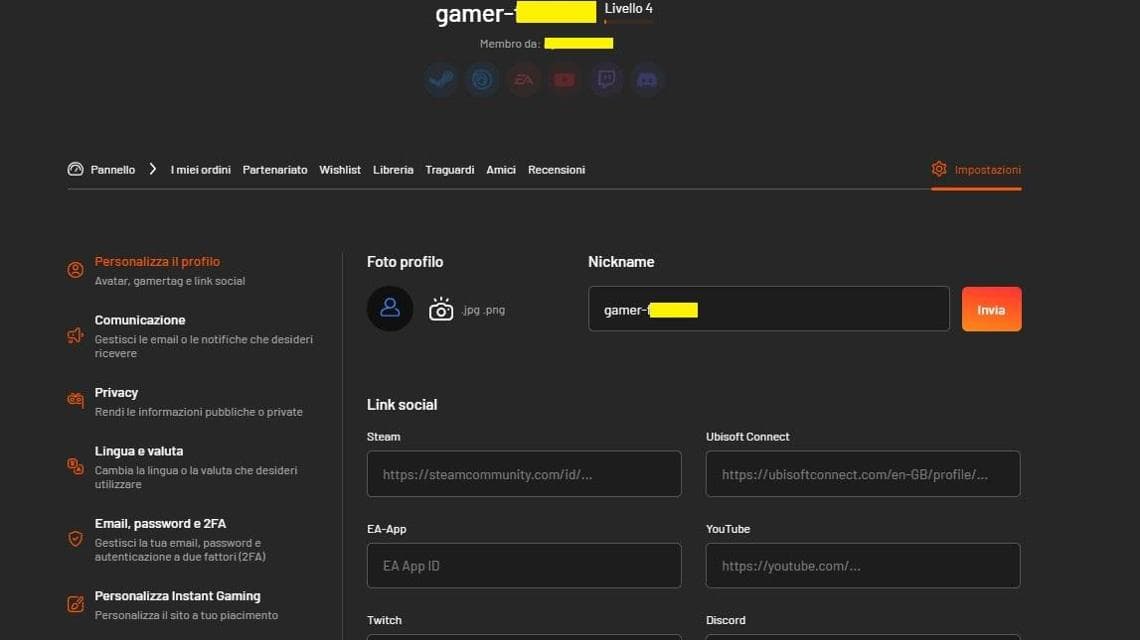The image size is (1140, 640).
Task: Expand the chevron next to Pannello
Action: (x=153, y=169)
